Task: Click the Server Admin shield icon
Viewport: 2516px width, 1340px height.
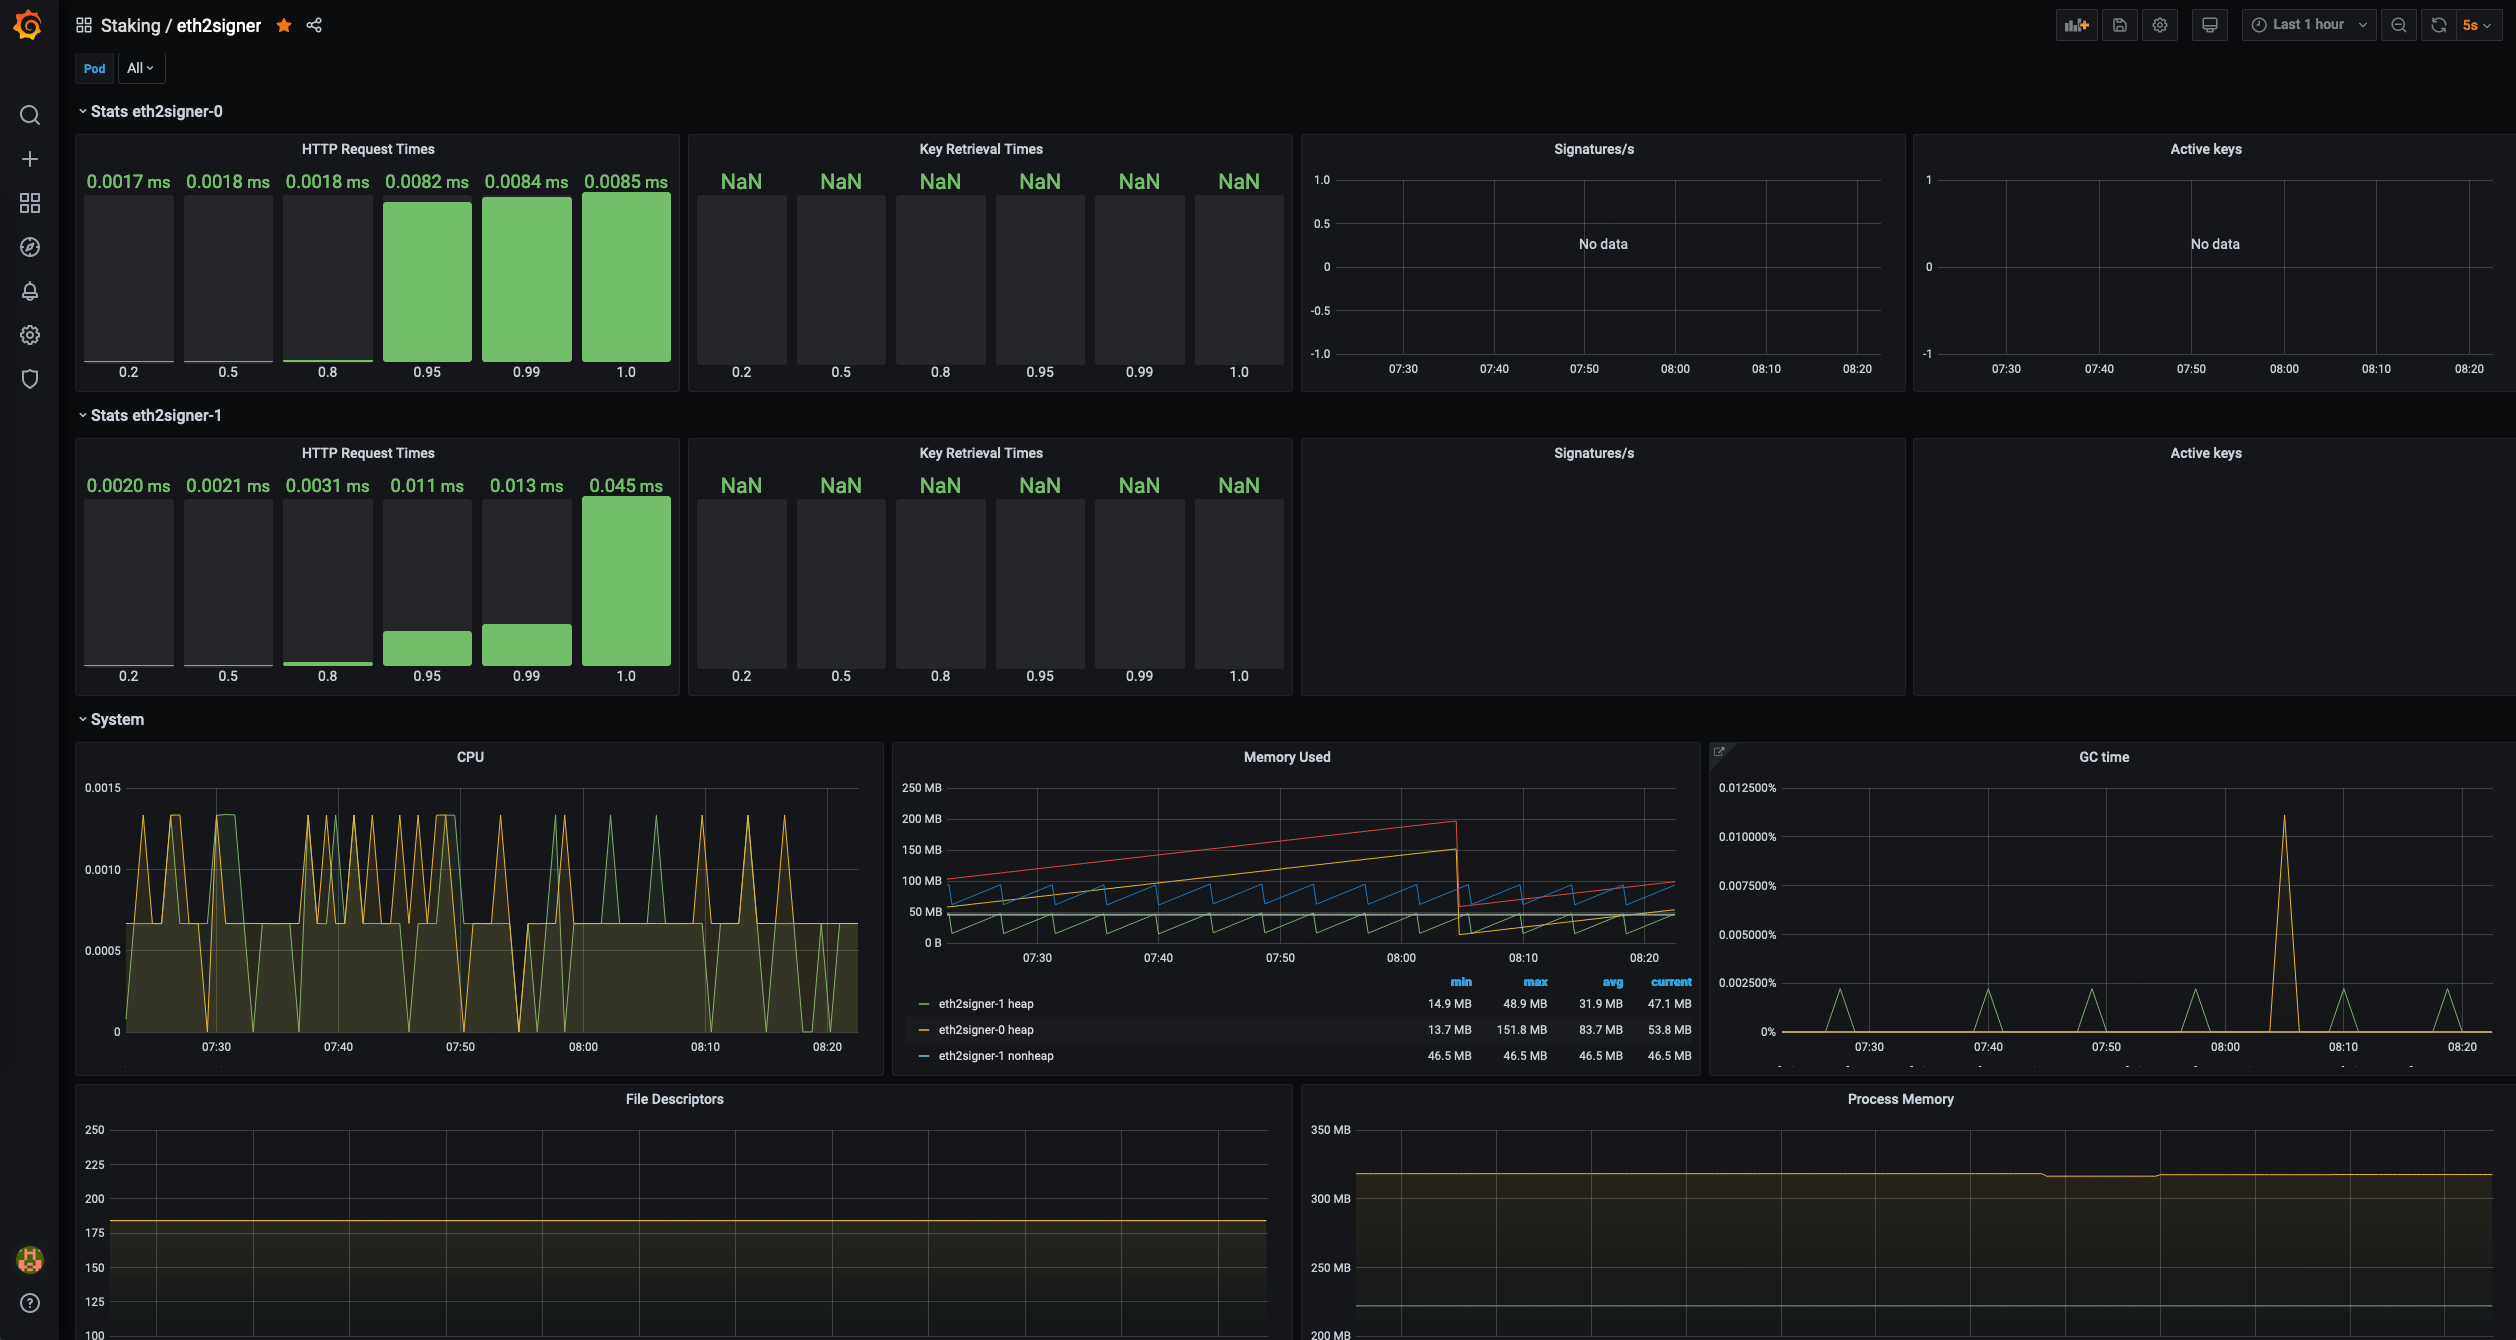Action: click(30, 379)
